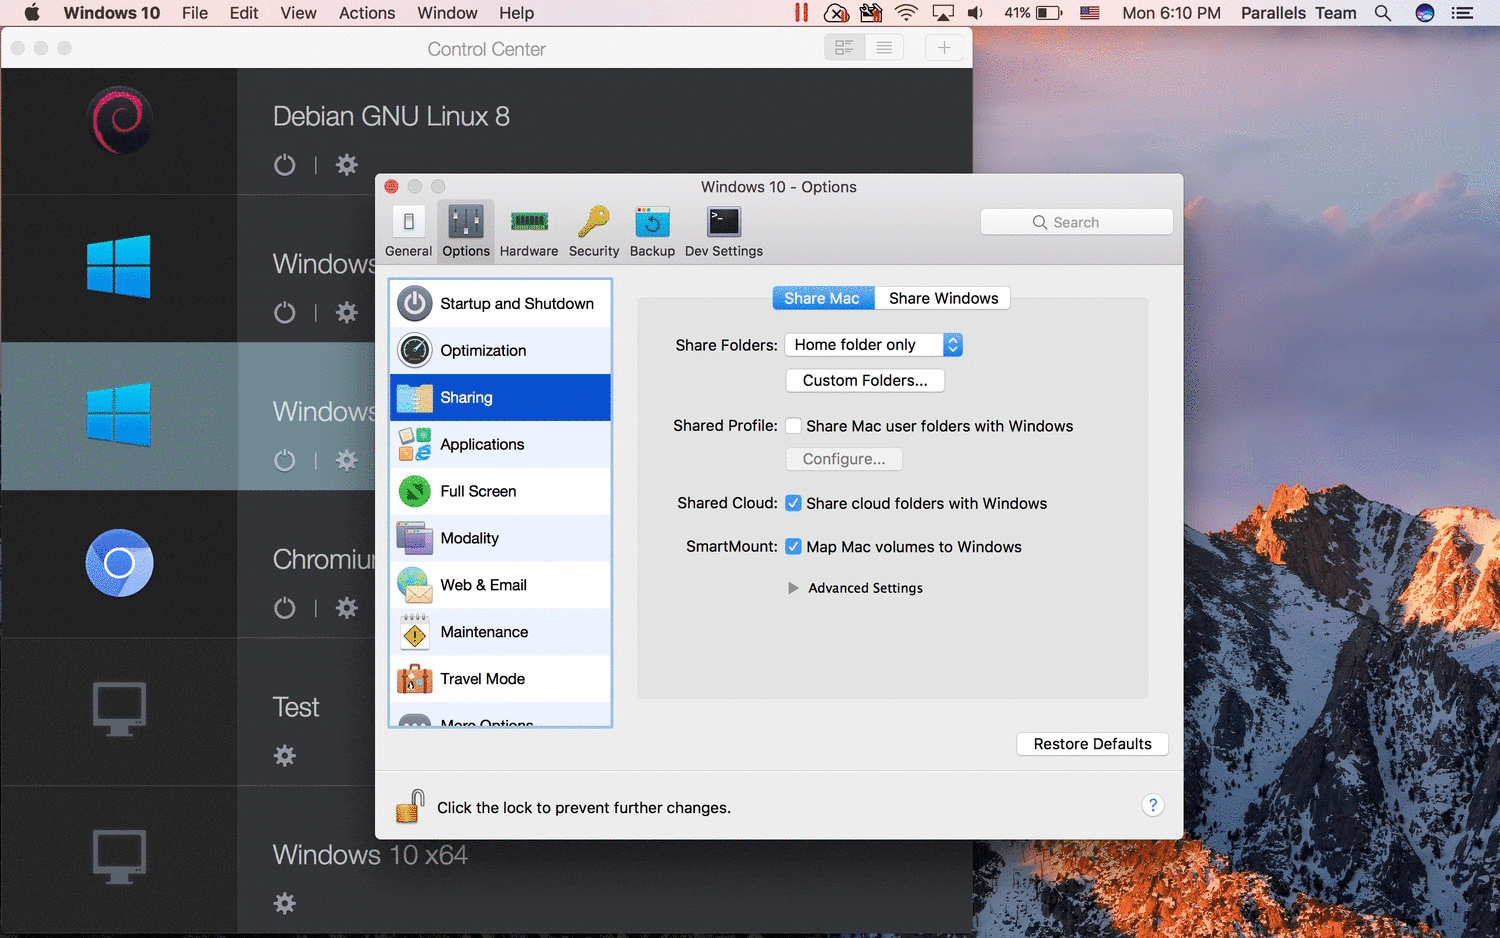This screenshot has width=1500, height=938.
Task: Click the Search field in Options window
Action: 1077,222
